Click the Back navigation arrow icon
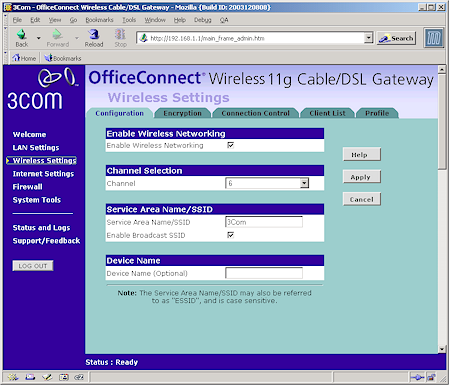Viewport: 450px width, 386px height. pyautogui.click(x=22, y=34)
